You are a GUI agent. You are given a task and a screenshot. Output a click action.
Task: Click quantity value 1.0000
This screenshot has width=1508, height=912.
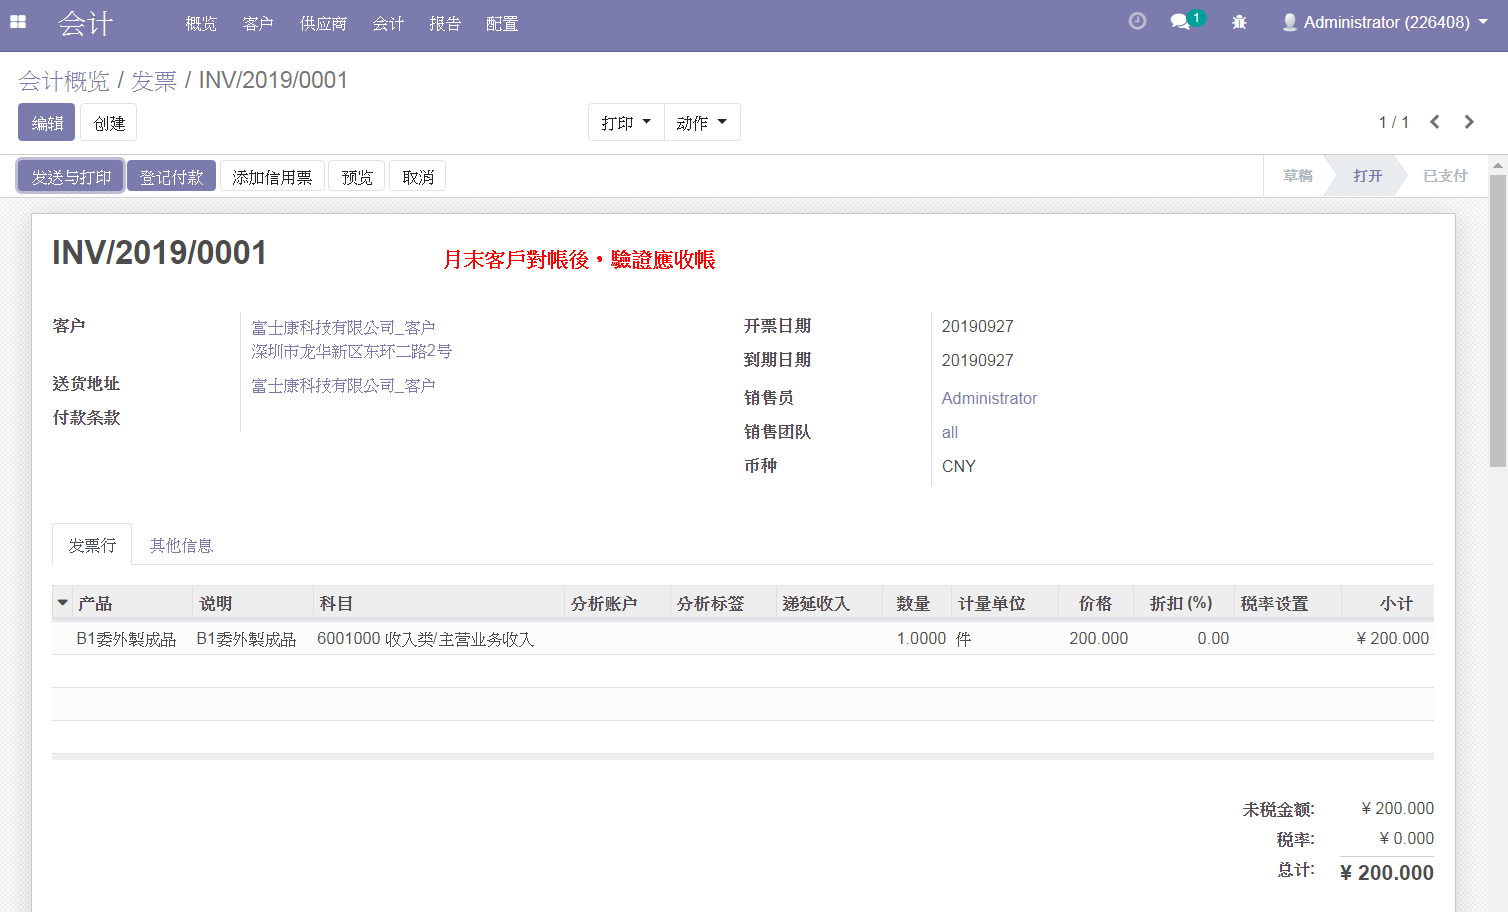point(921,638)
